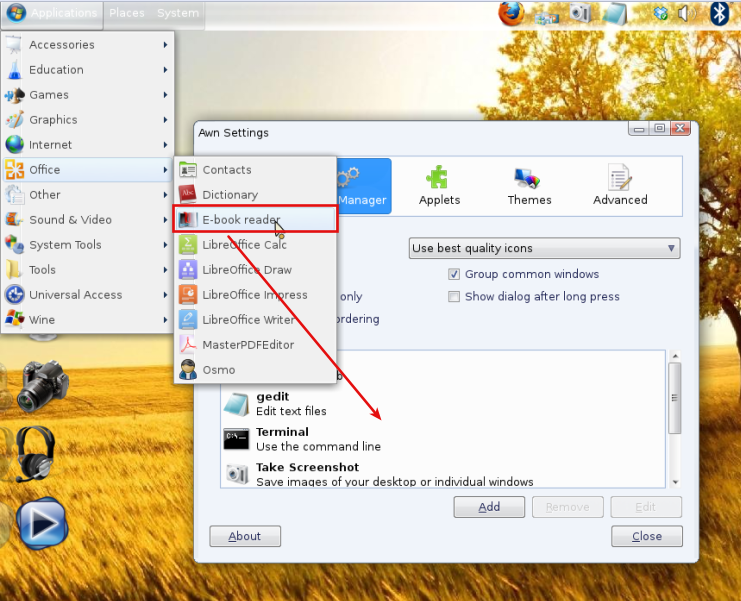Click the blue play media icon on dock
Image resolution: width=741 pixels, height=601 pixels.
tap(43, 524)
